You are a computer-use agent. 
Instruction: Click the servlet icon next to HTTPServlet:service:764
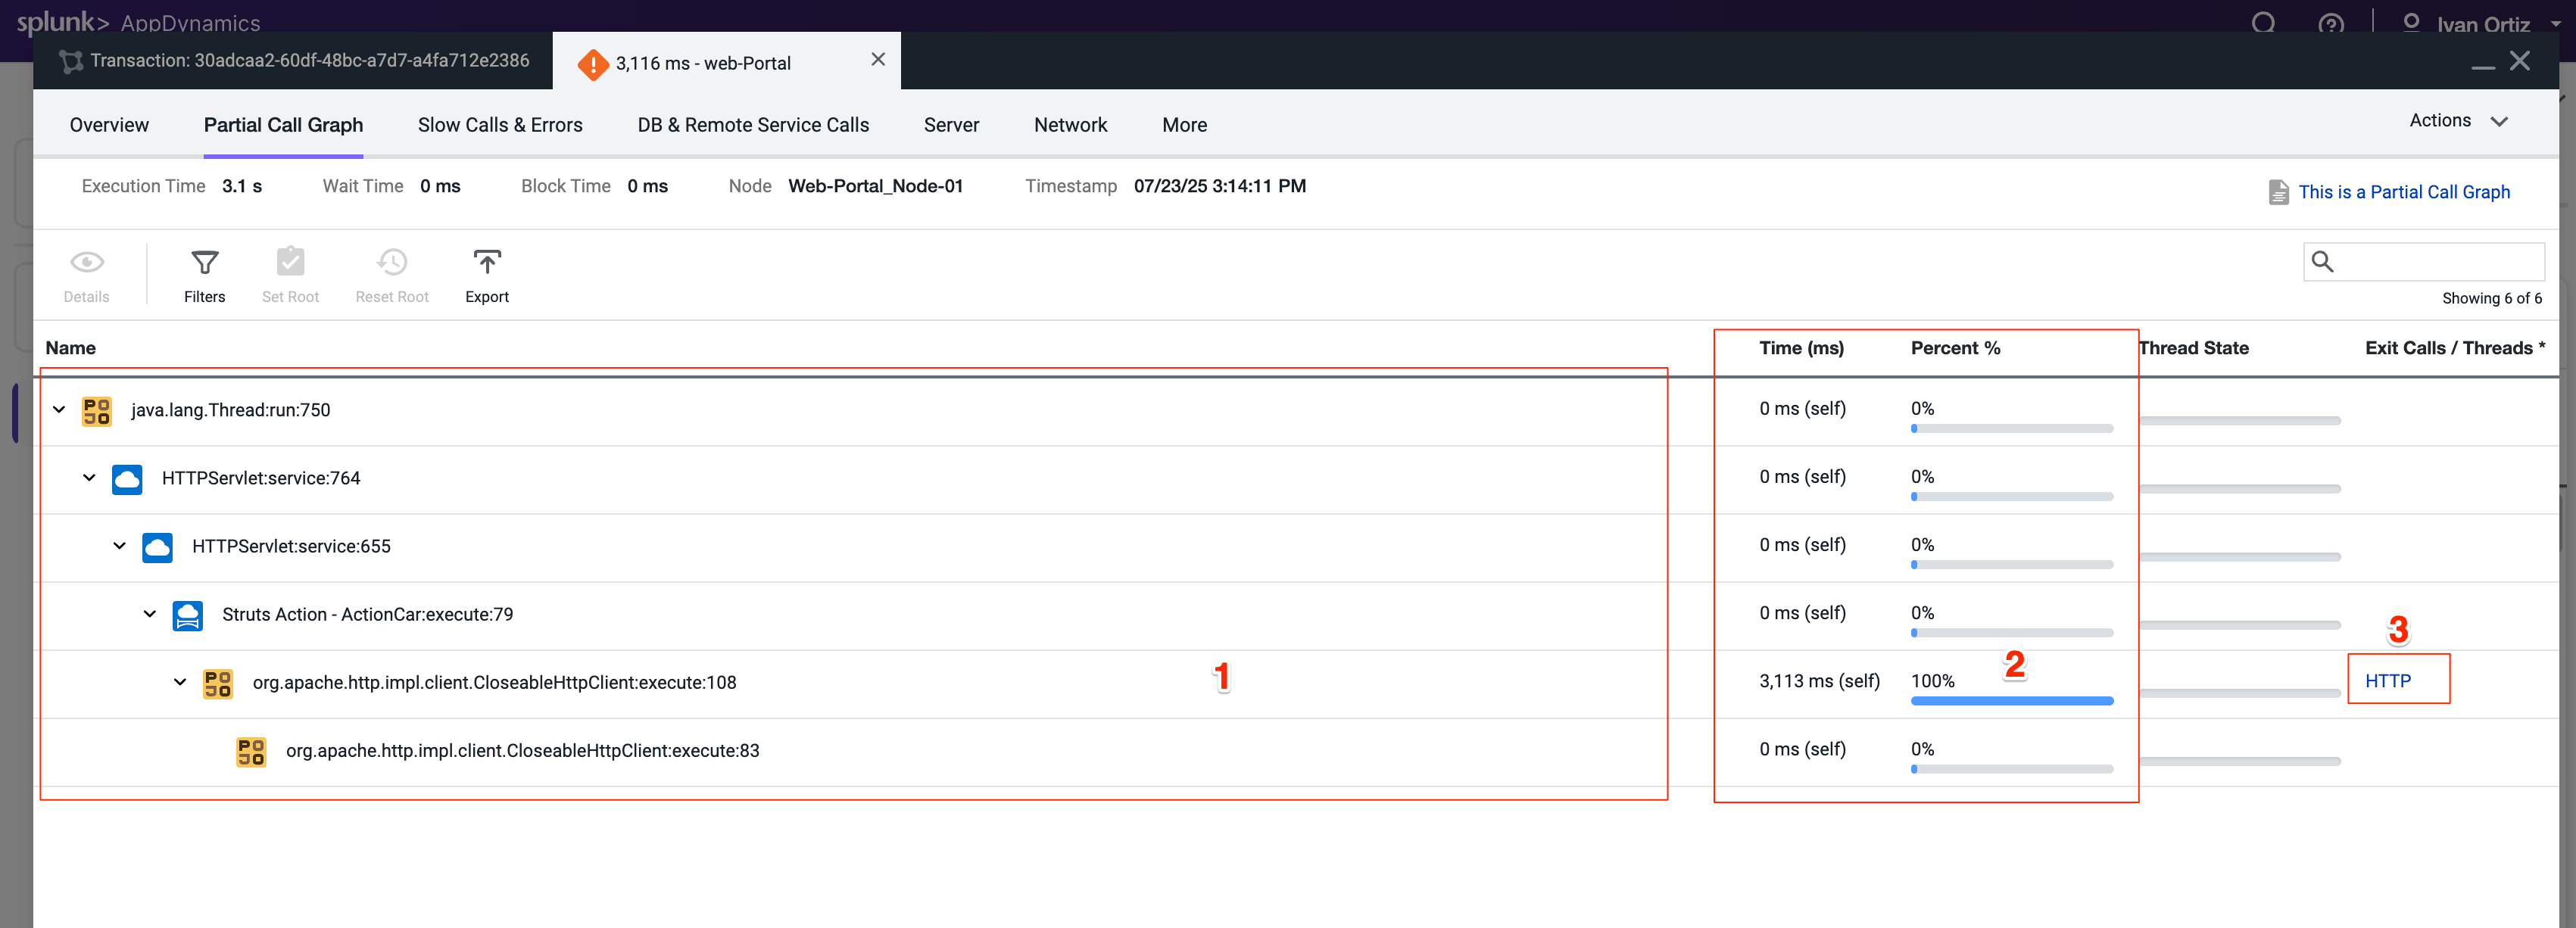pos(127,479)
